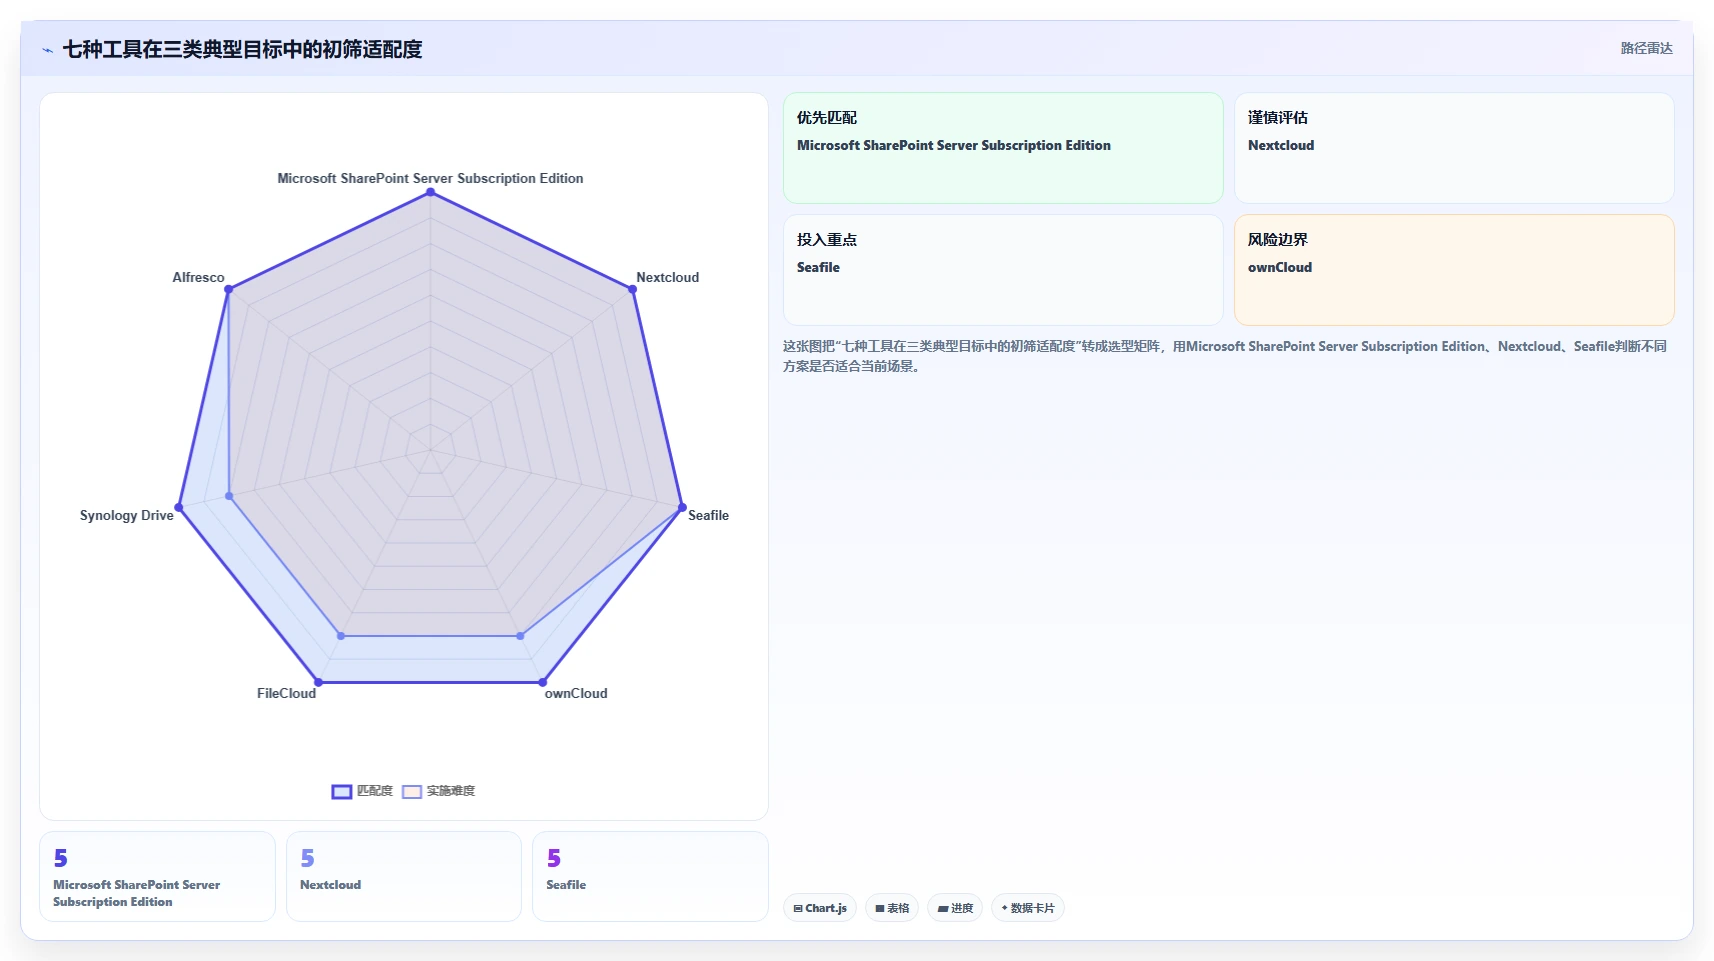Click the FileCloud outer data point

click(x=318, y=682)
